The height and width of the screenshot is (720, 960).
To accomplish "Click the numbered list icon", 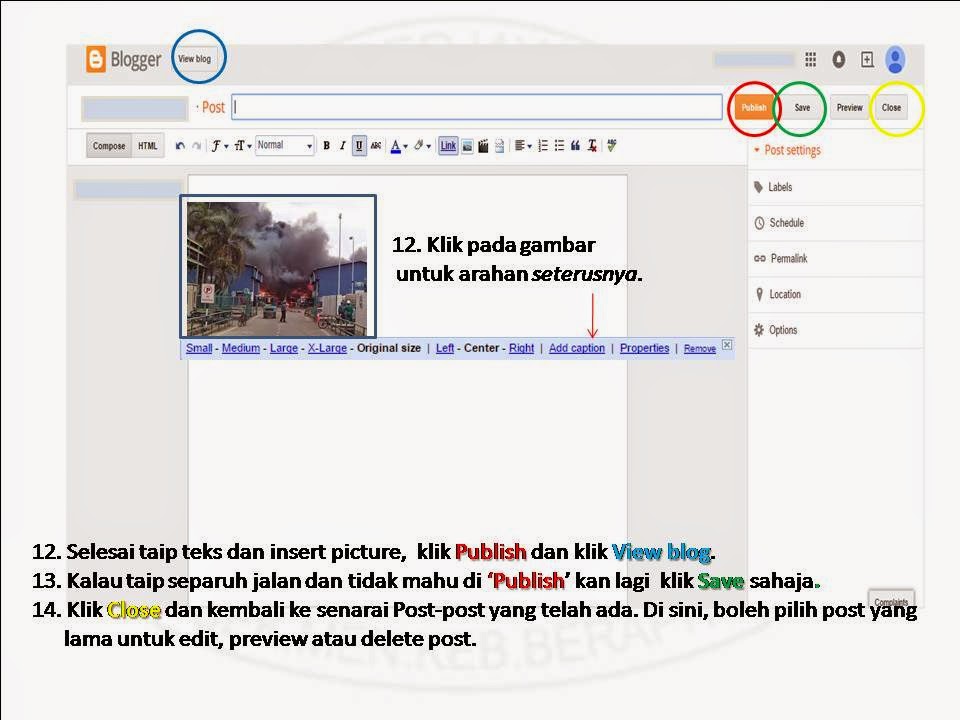I will pyautogui.click(x=543, y=145).
